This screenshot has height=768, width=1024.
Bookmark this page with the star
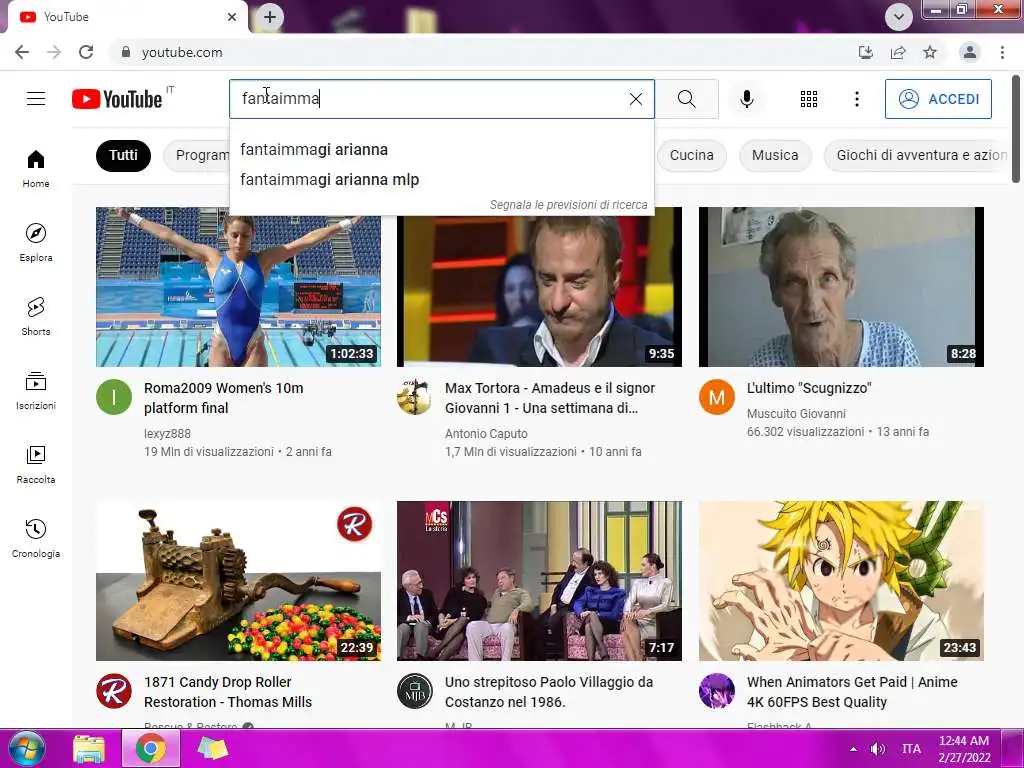(930, 52)
